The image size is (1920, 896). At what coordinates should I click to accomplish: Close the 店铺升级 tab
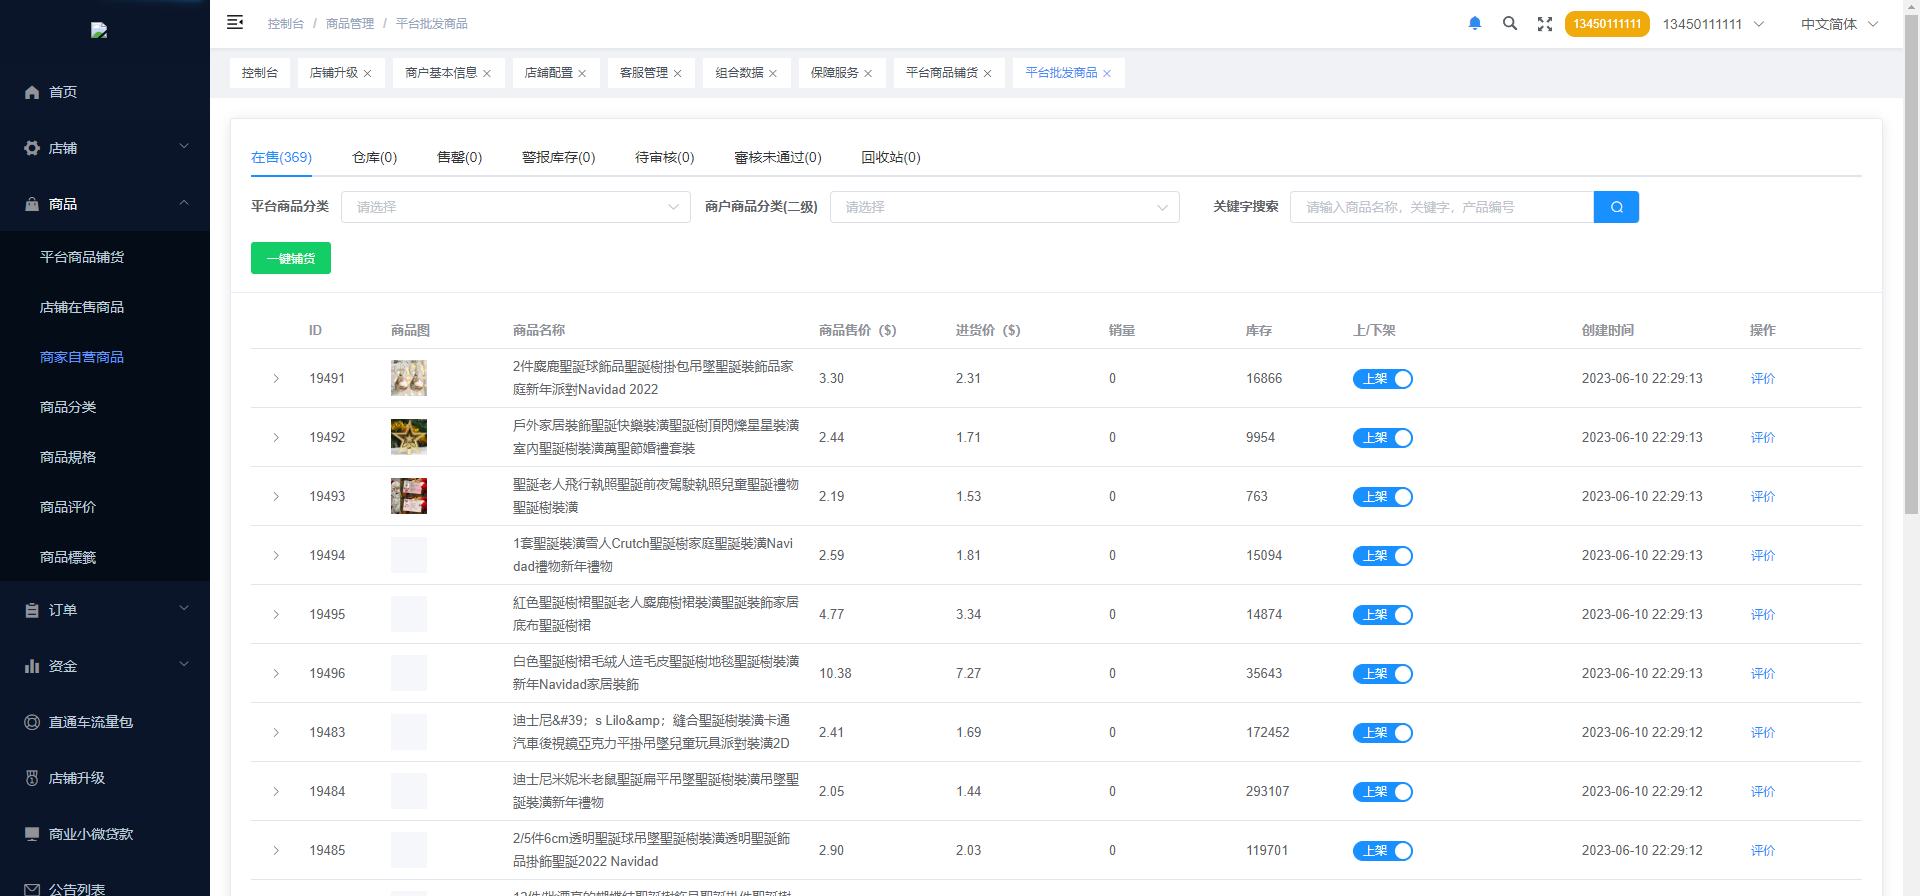368,74
